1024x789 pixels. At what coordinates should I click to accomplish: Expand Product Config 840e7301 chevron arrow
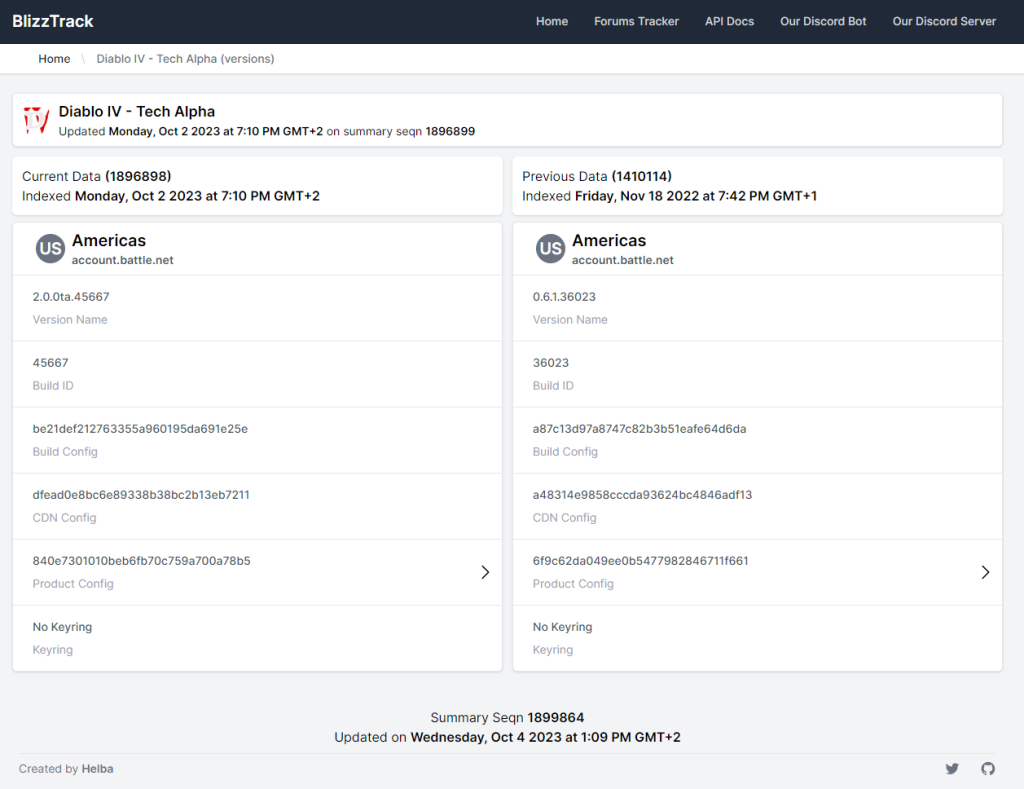coord(485,572)
